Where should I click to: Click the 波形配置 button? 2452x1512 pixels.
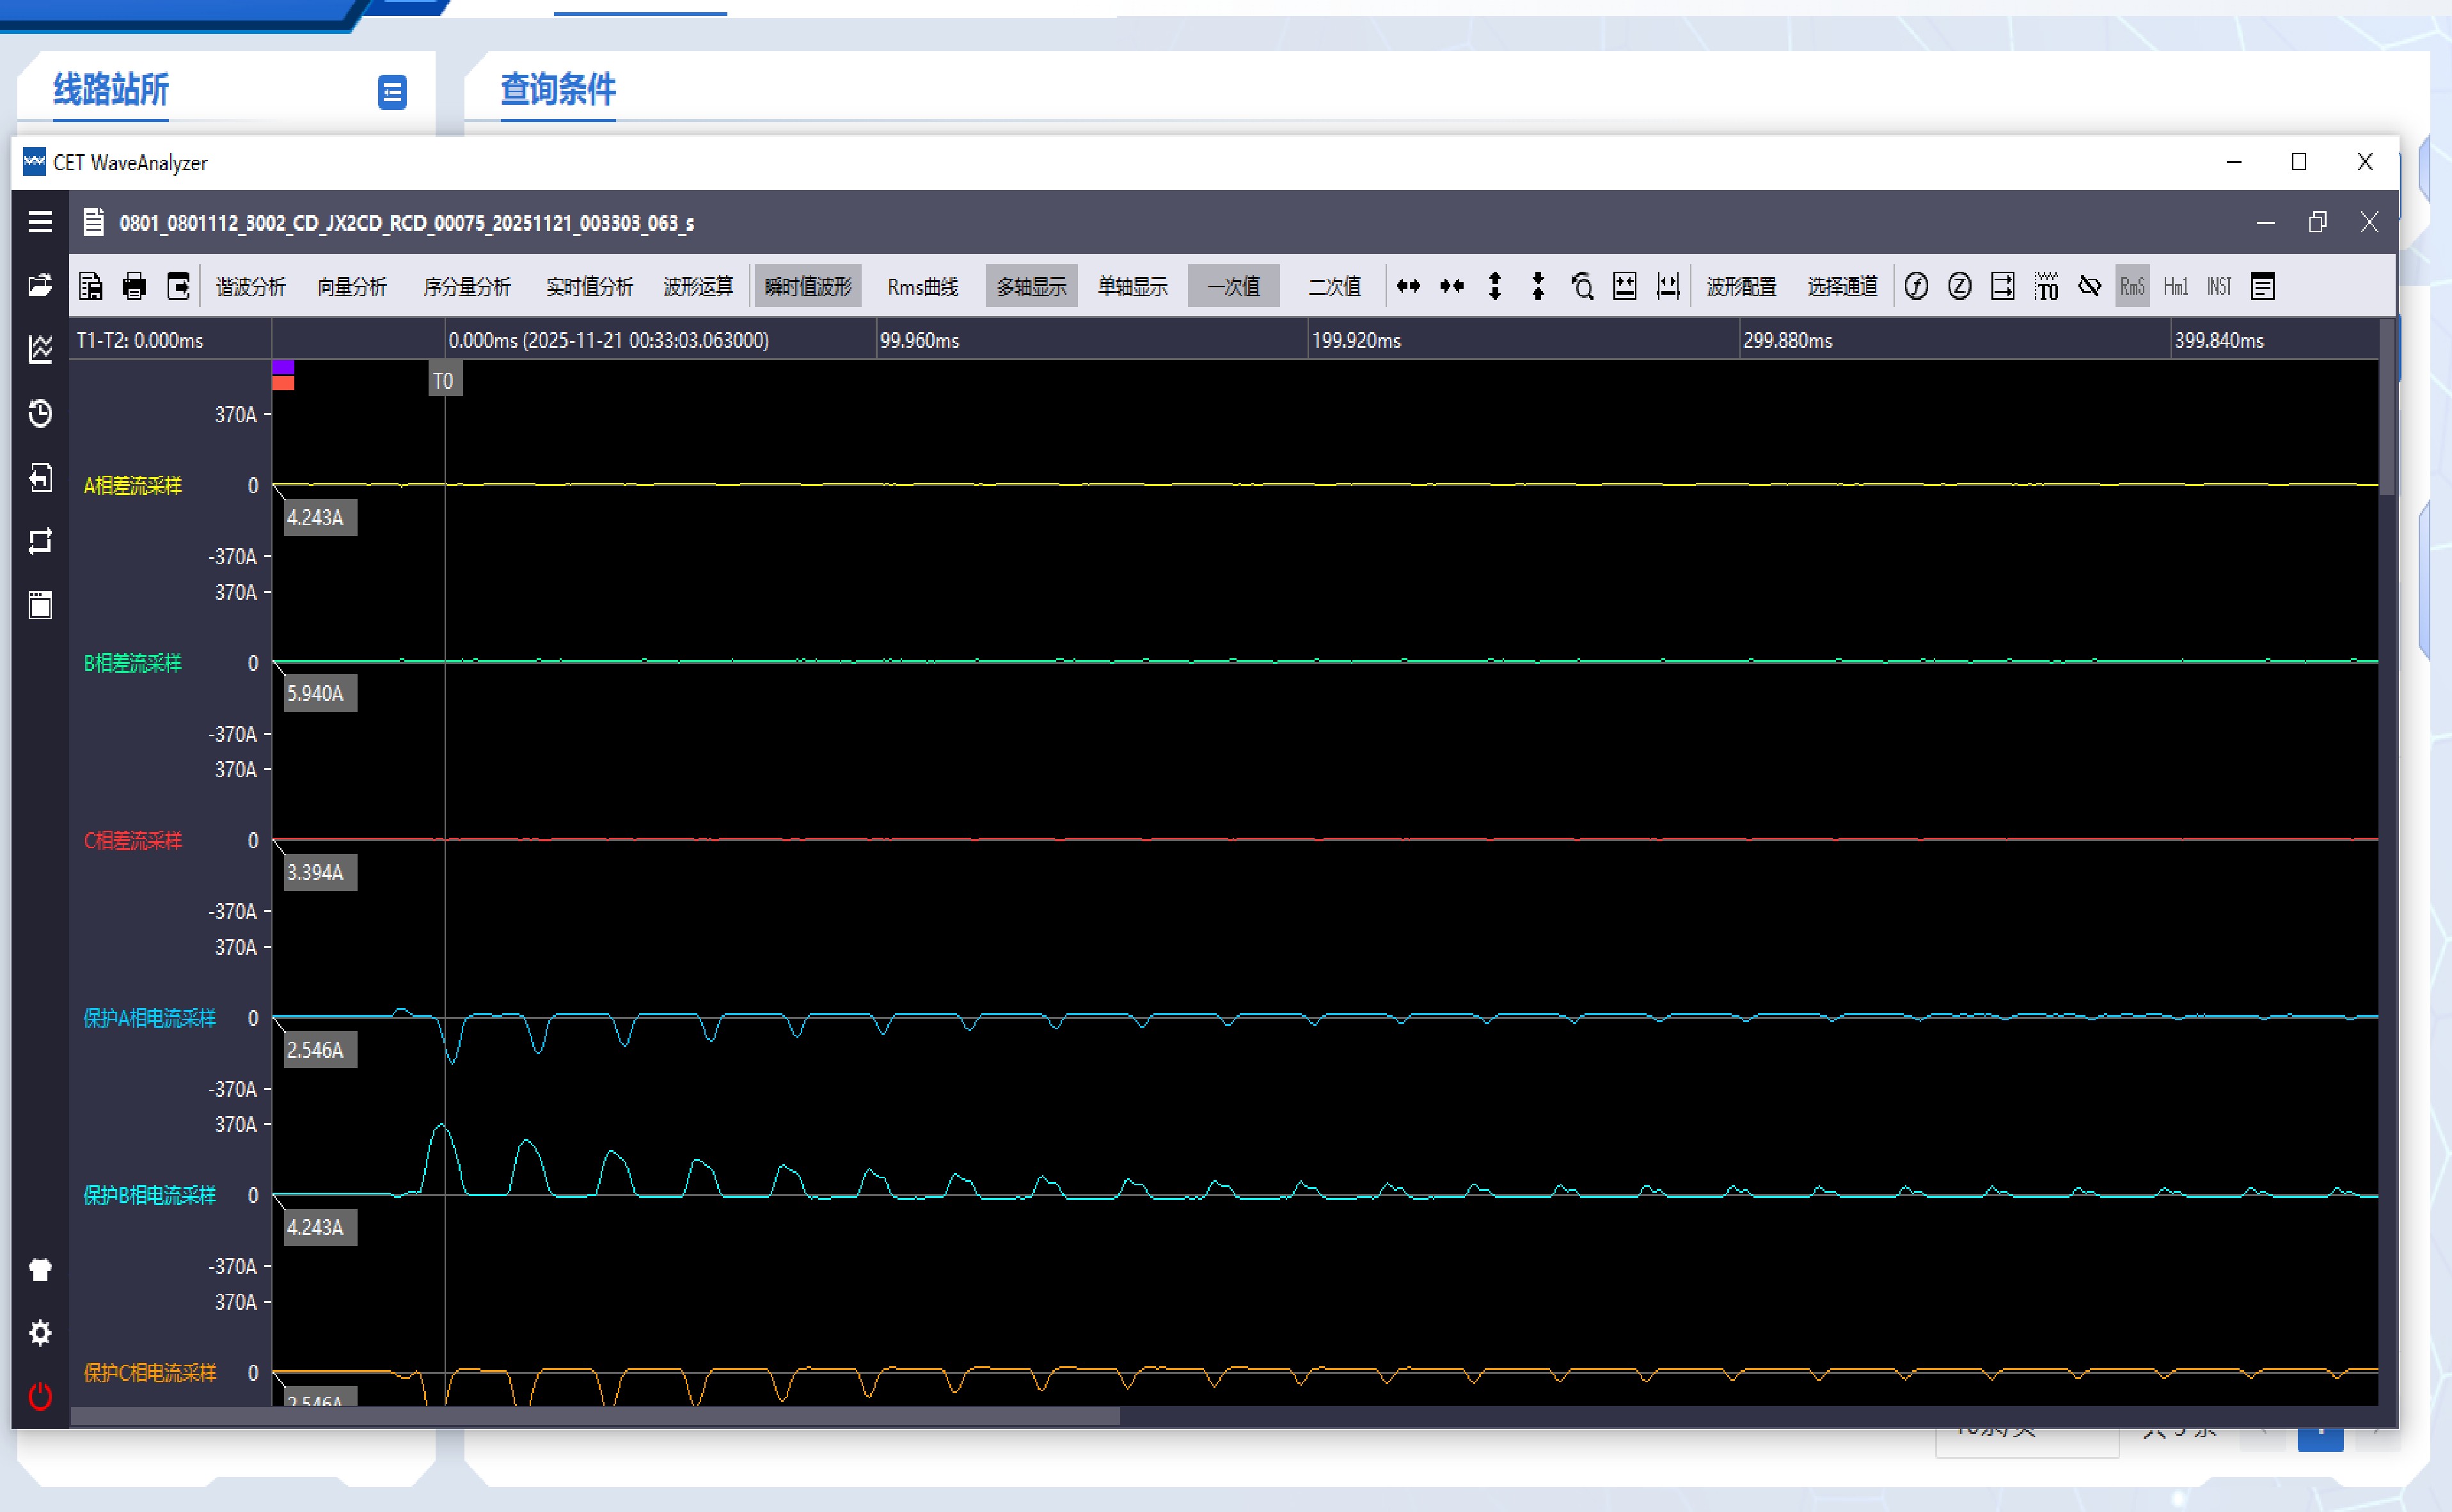coord(1741,287)
